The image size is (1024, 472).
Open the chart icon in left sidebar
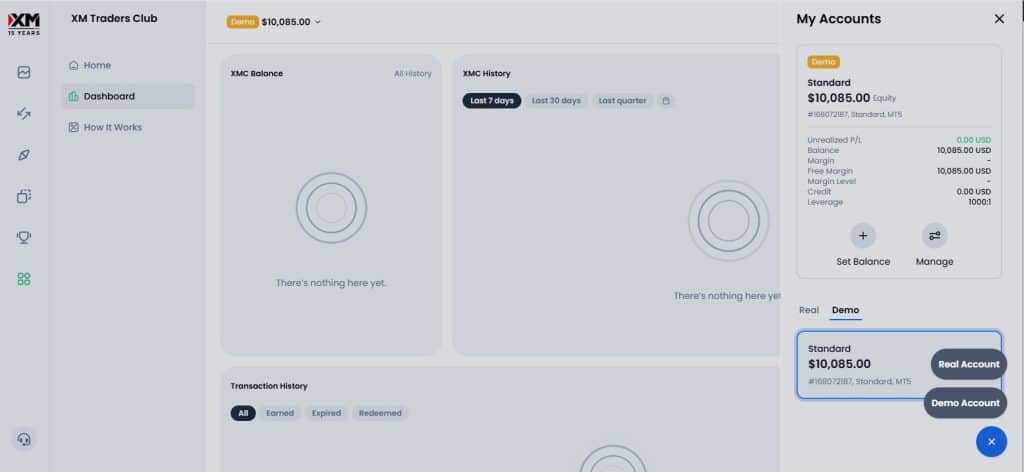pyautogui.click(x=24, y=72)
